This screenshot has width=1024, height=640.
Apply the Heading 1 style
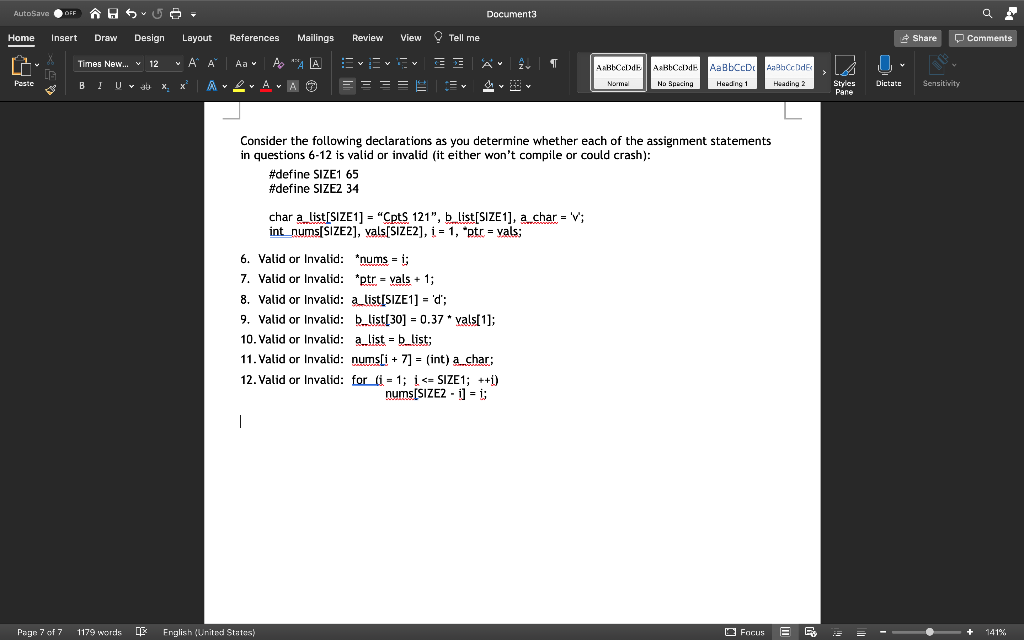pos(732,72)
